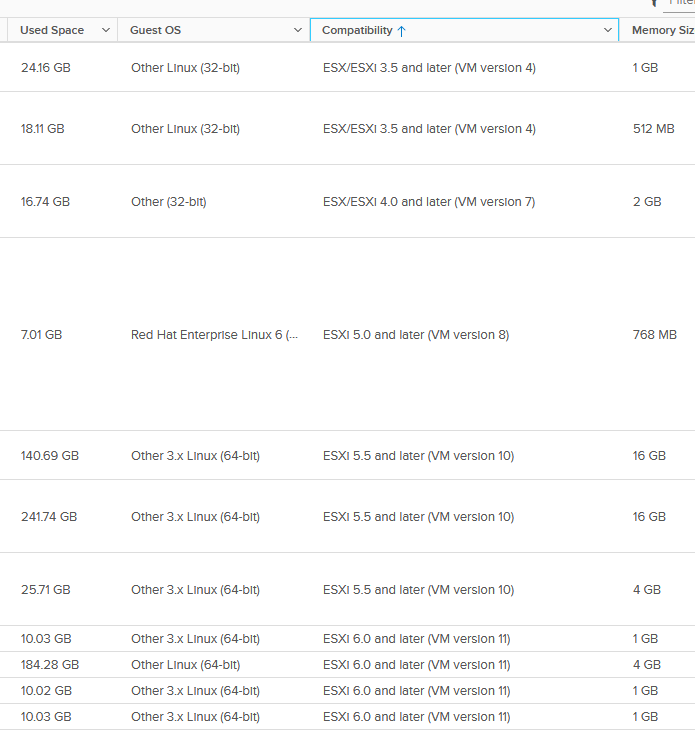Select the Red Hat Enterprise Linux 6 row

pyautogui.click(x=214, y=335)
